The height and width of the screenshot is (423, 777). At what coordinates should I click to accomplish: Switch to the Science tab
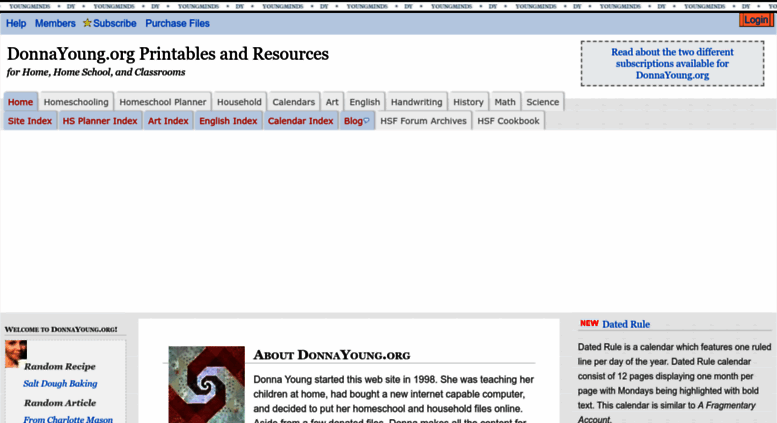pos(543,102)
